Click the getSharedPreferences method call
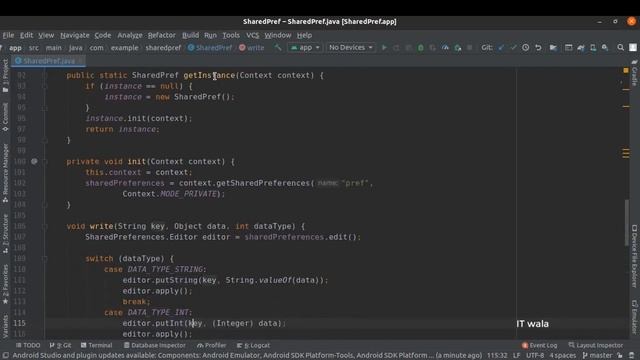Screen dimensions: 640x360 [x=263, y=183]
